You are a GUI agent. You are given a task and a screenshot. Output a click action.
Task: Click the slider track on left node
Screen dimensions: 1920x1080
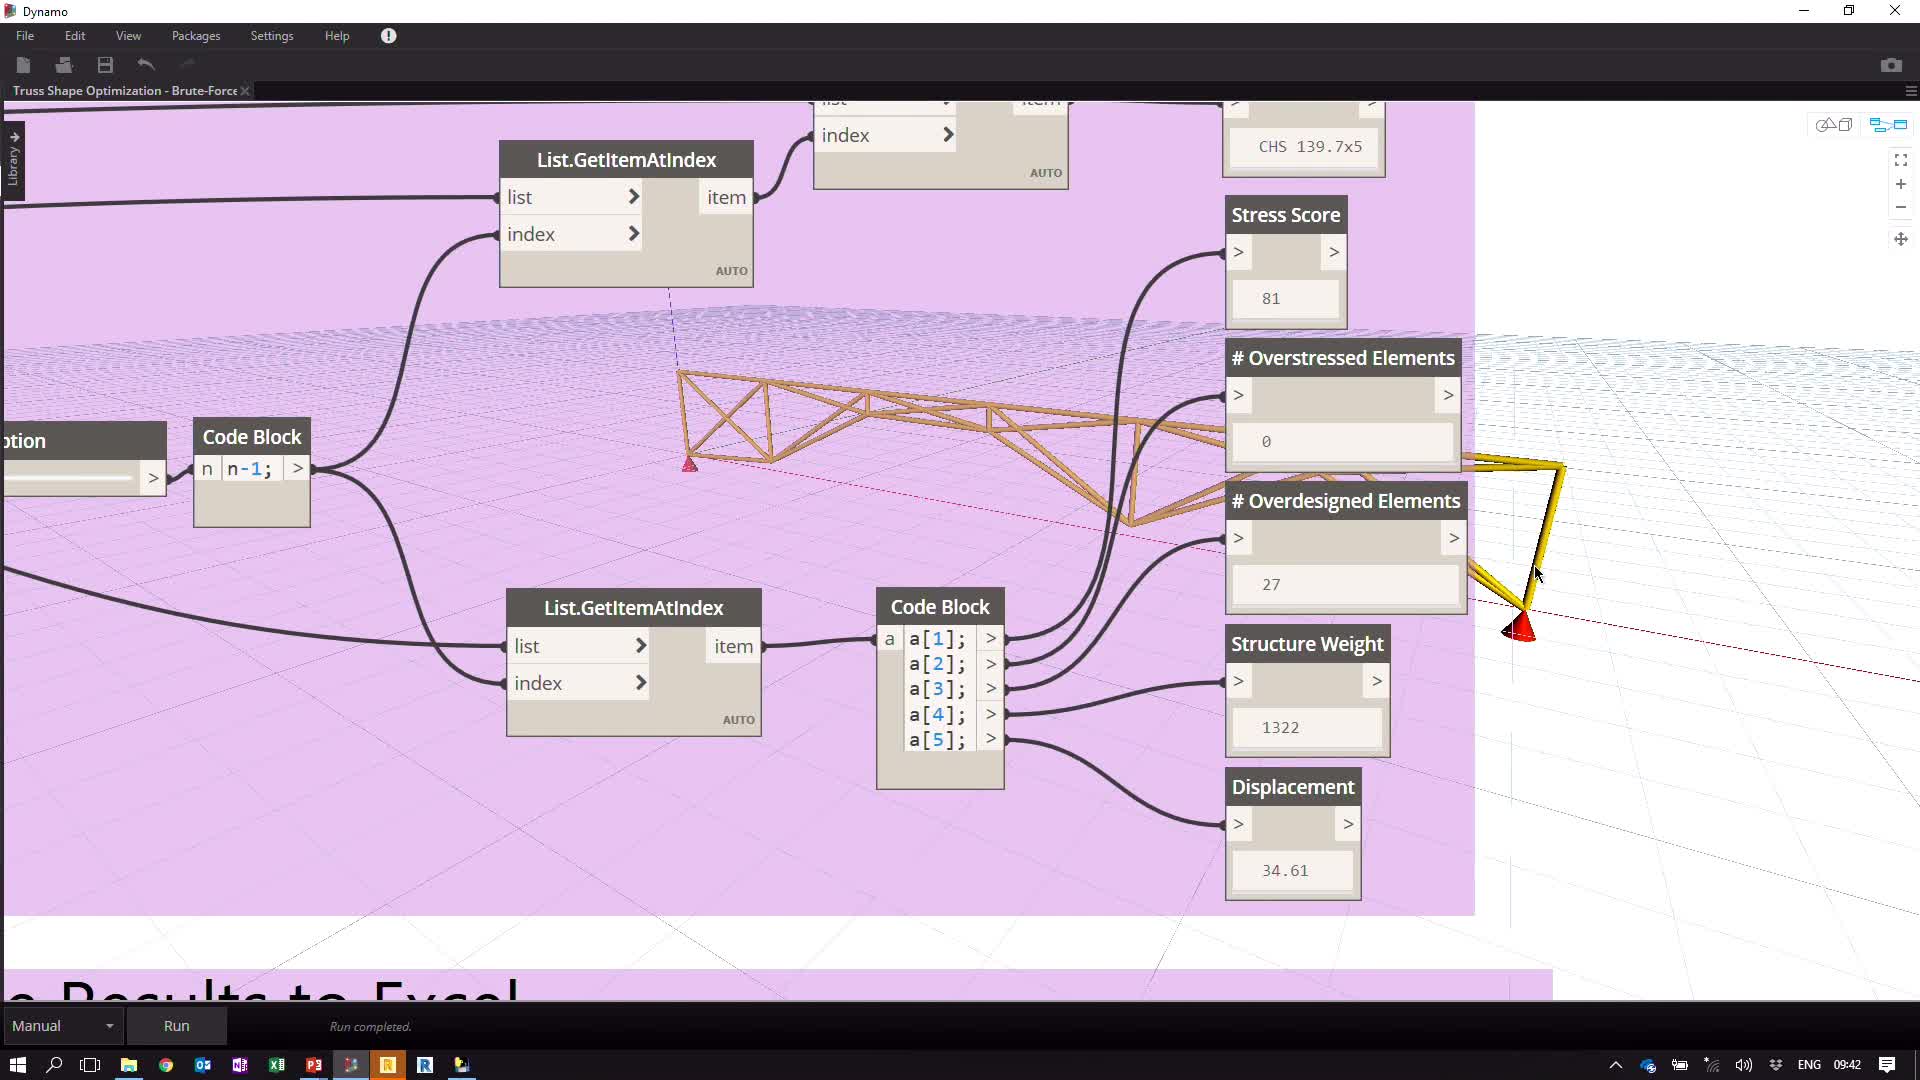(70, 478)
